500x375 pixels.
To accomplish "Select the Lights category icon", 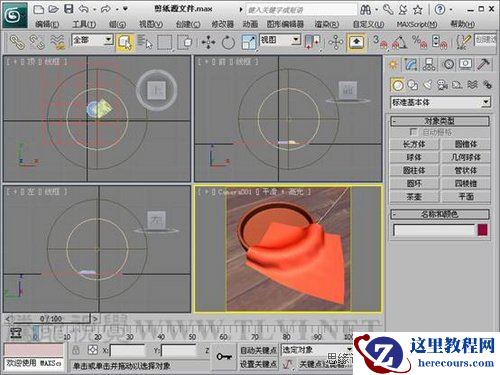I will tap(428, 85).
